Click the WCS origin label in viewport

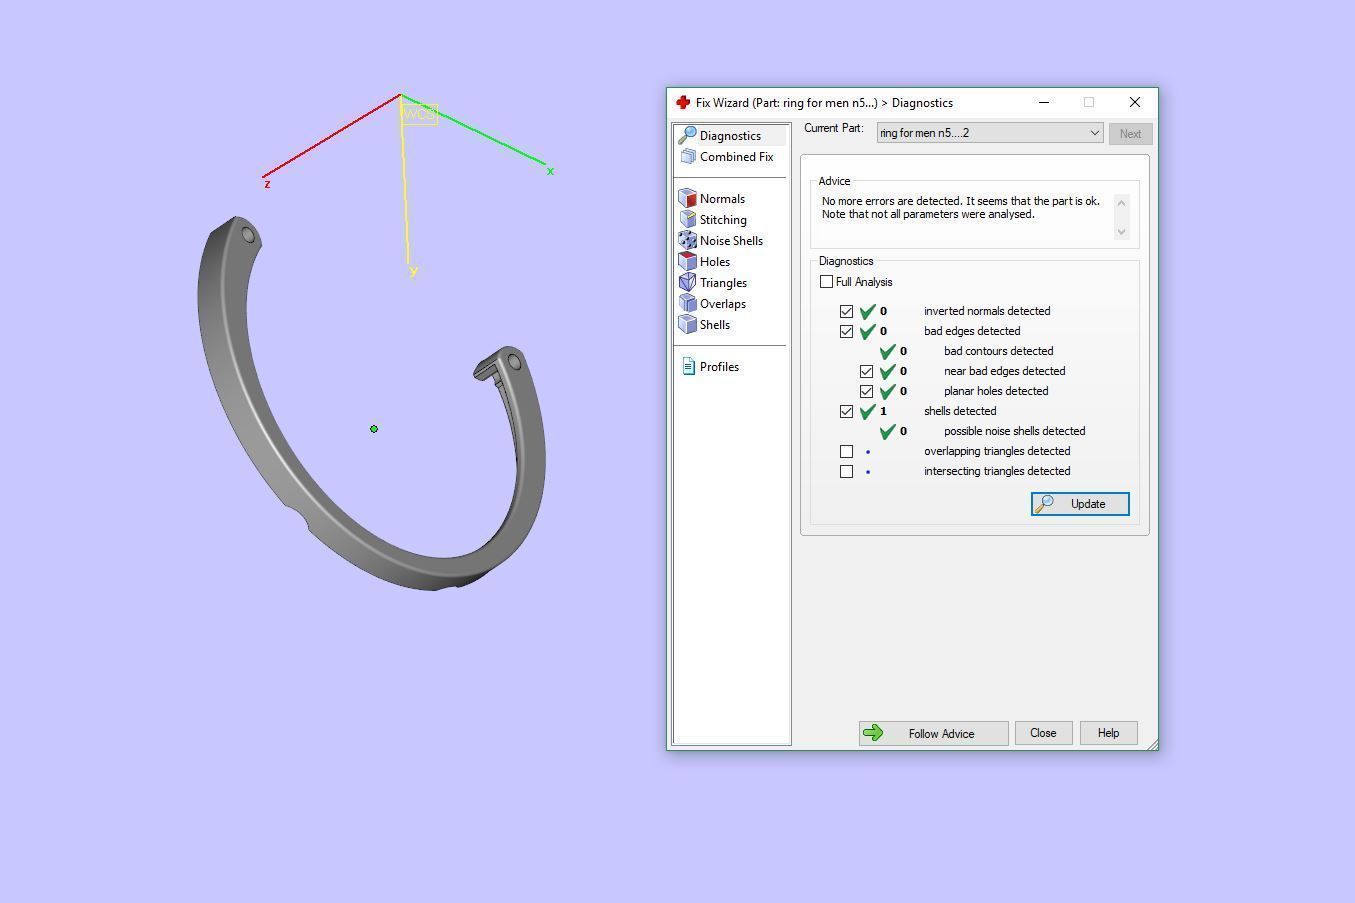[x=419, y=114]
